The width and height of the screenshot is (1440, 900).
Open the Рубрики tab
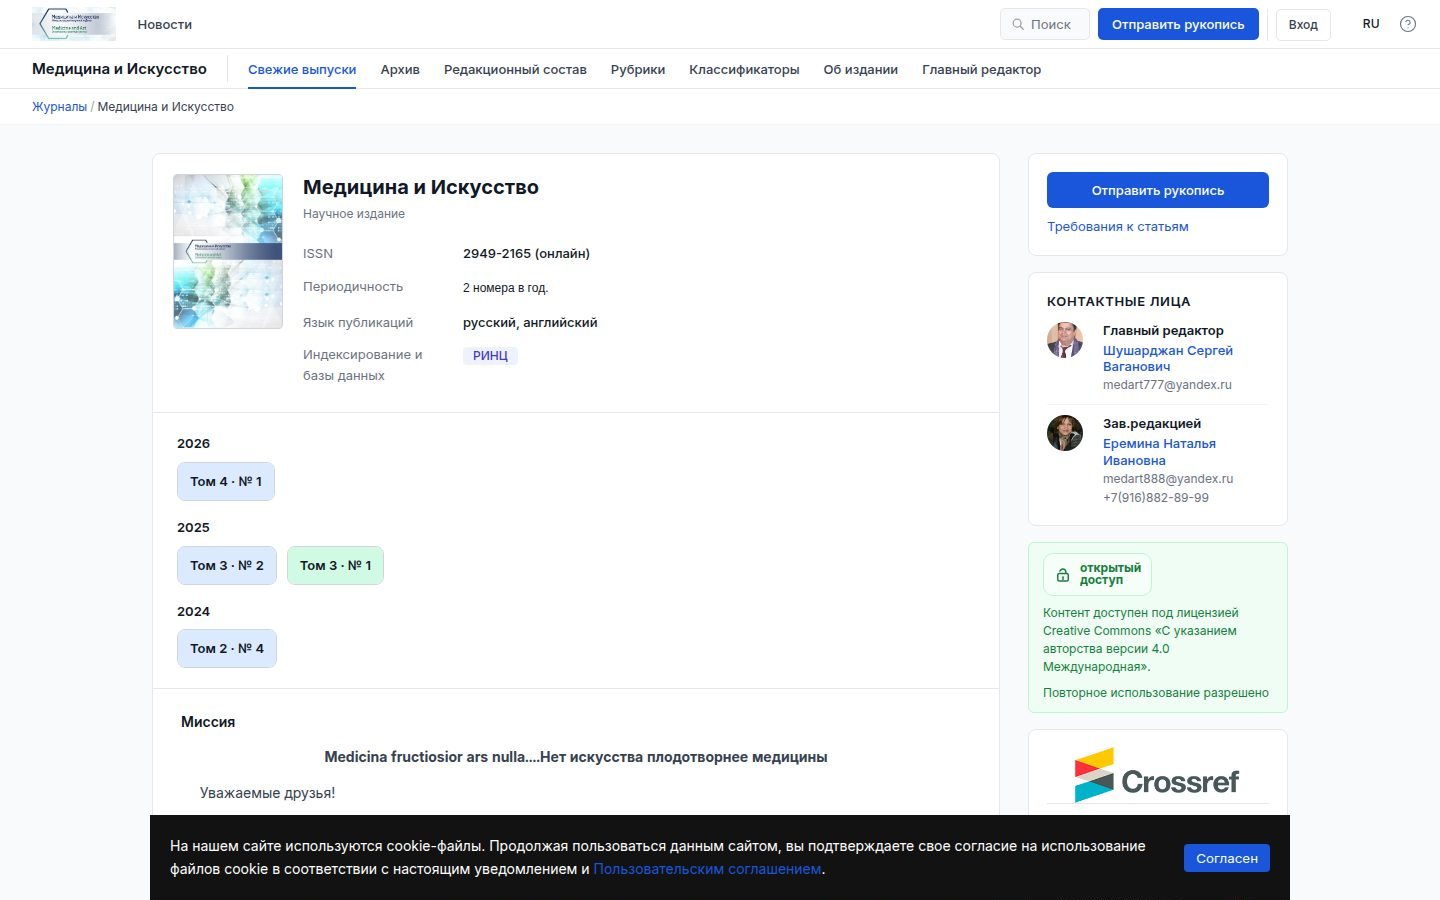[638, 70]
